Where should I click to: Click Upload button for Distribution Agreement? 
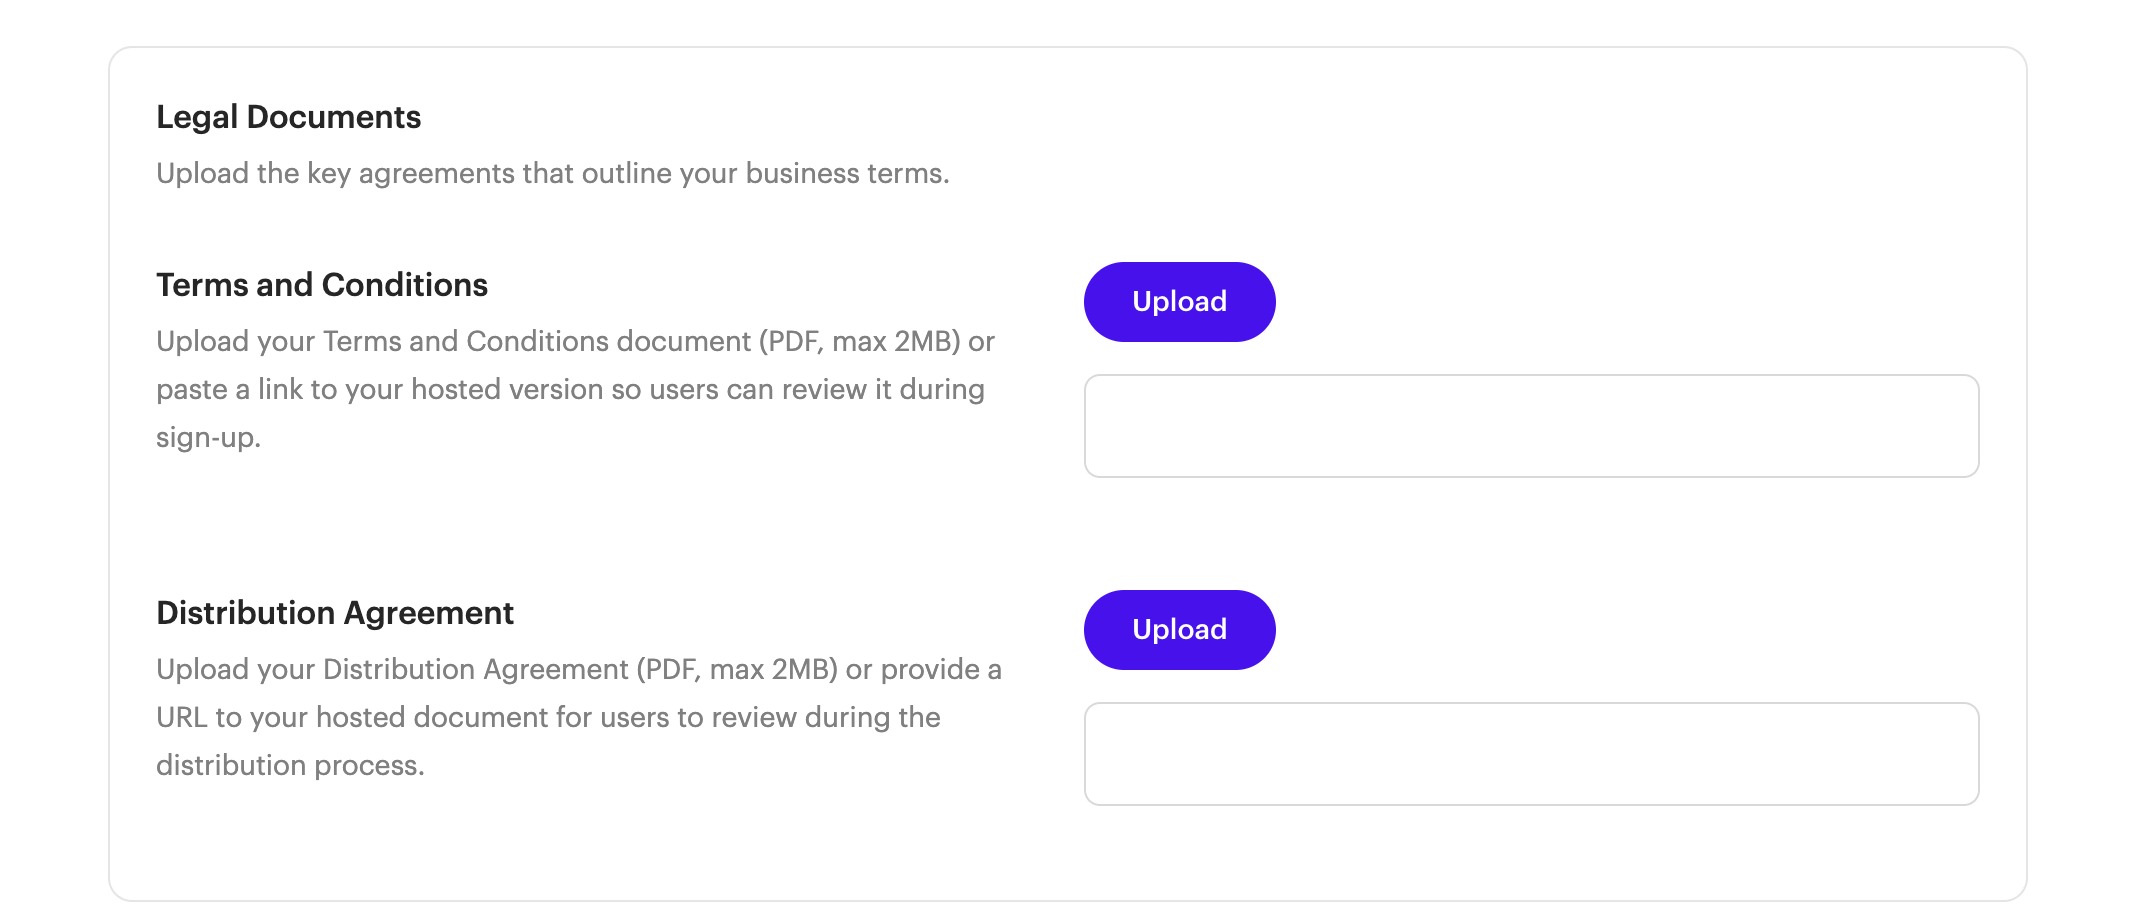click(1179, 630)
